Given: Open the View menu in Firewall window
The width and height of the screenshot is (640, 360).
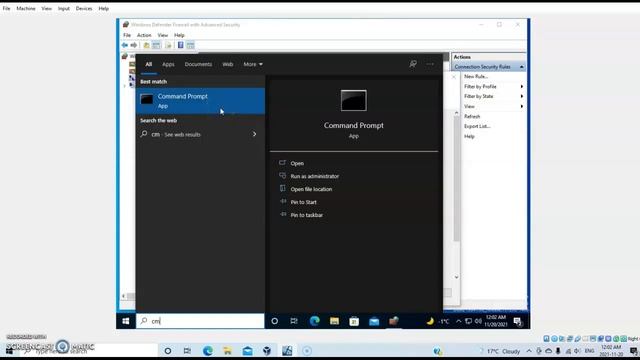Looking at the screenshot, I should (162, 35).
